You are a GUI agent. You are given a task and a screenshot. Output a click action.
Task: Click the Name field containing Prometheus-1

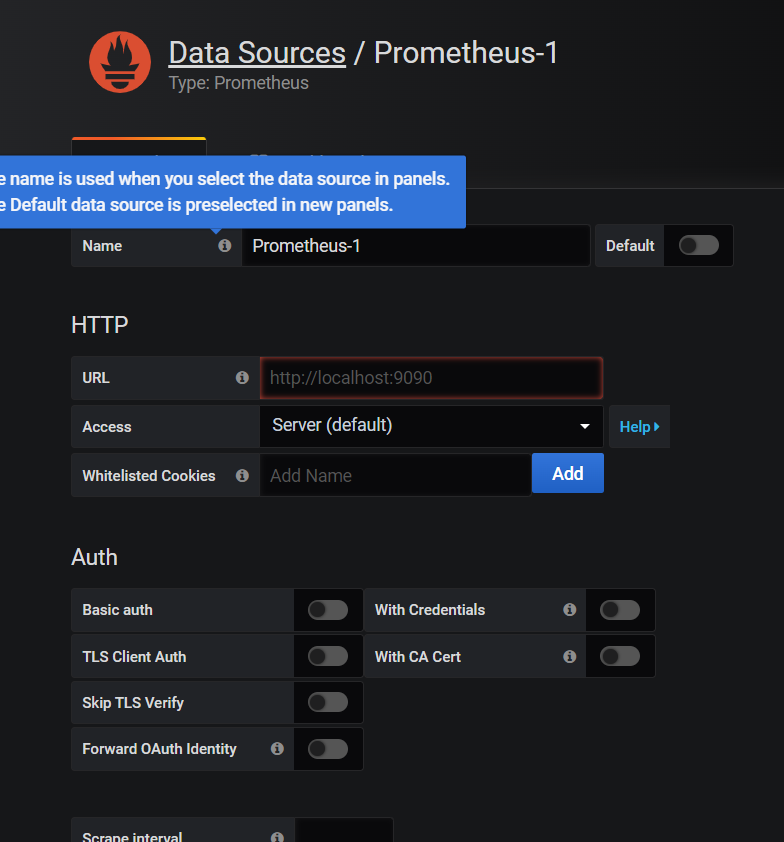(x=416, y=246)
